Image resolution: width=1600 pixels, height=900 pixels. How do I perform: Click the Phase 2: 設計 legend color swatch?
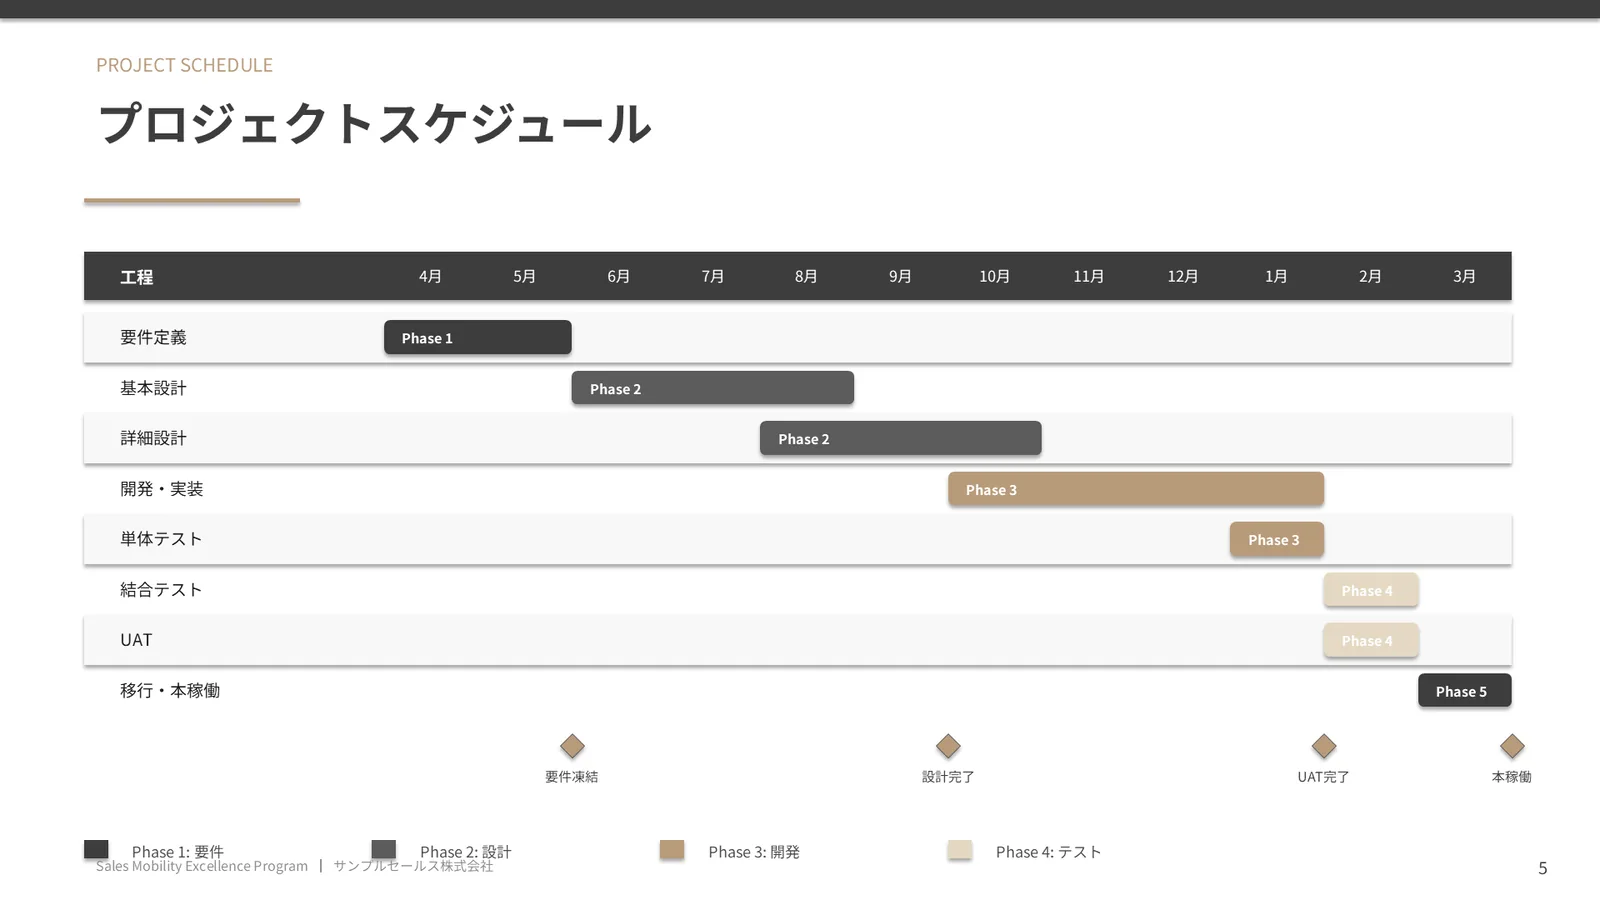coord(384,850)
